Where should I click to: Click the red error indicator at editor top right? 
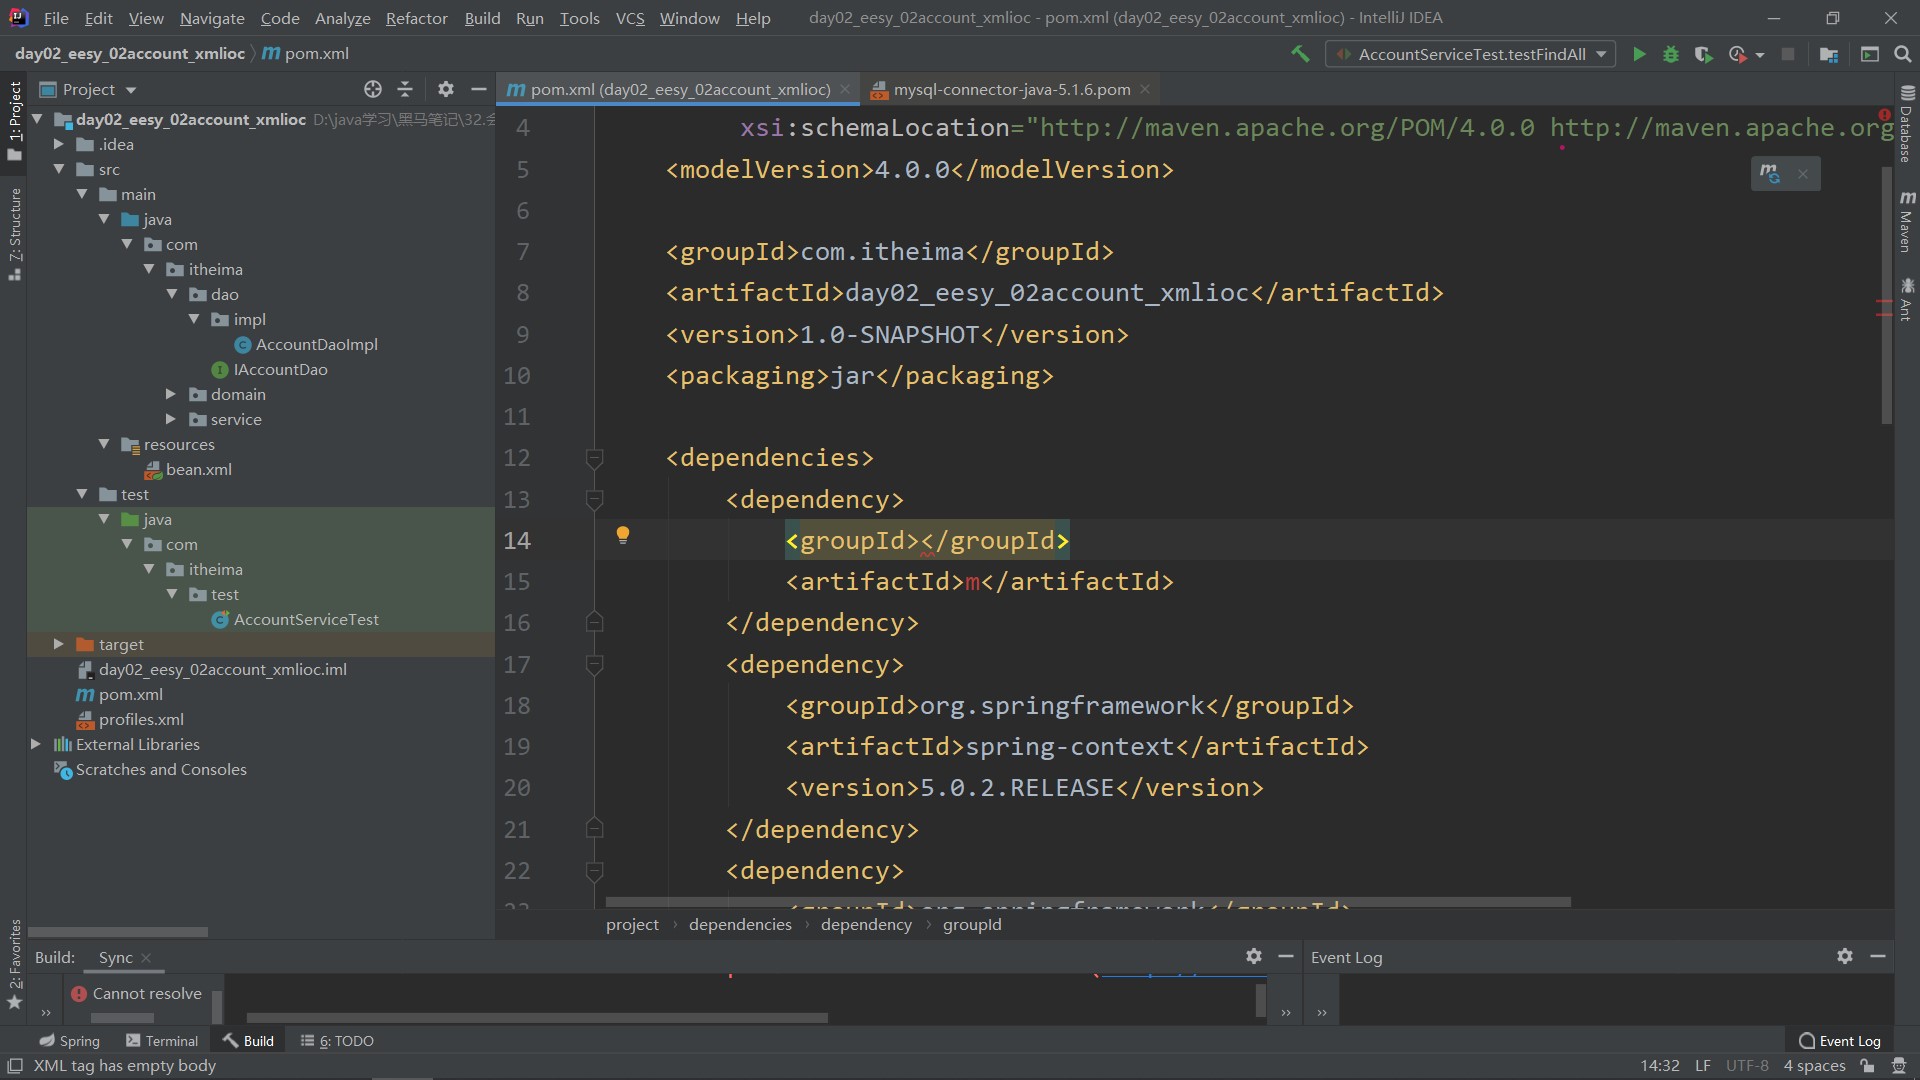1885,115
